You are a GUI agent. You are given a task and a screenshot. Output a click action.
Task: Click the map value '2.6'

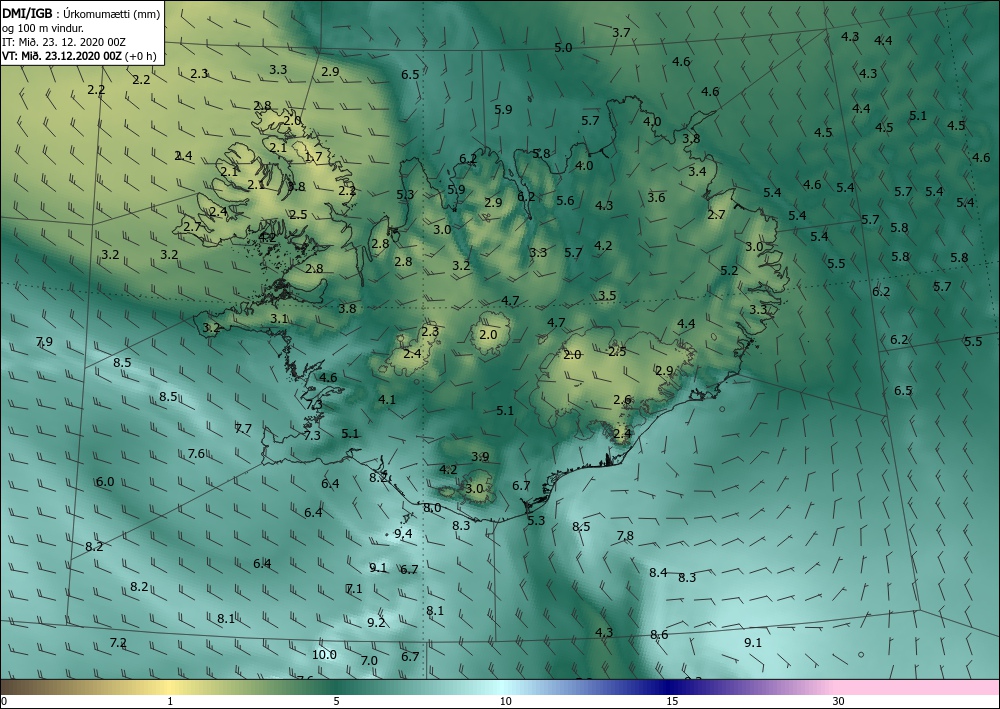(x=622, y=399)
